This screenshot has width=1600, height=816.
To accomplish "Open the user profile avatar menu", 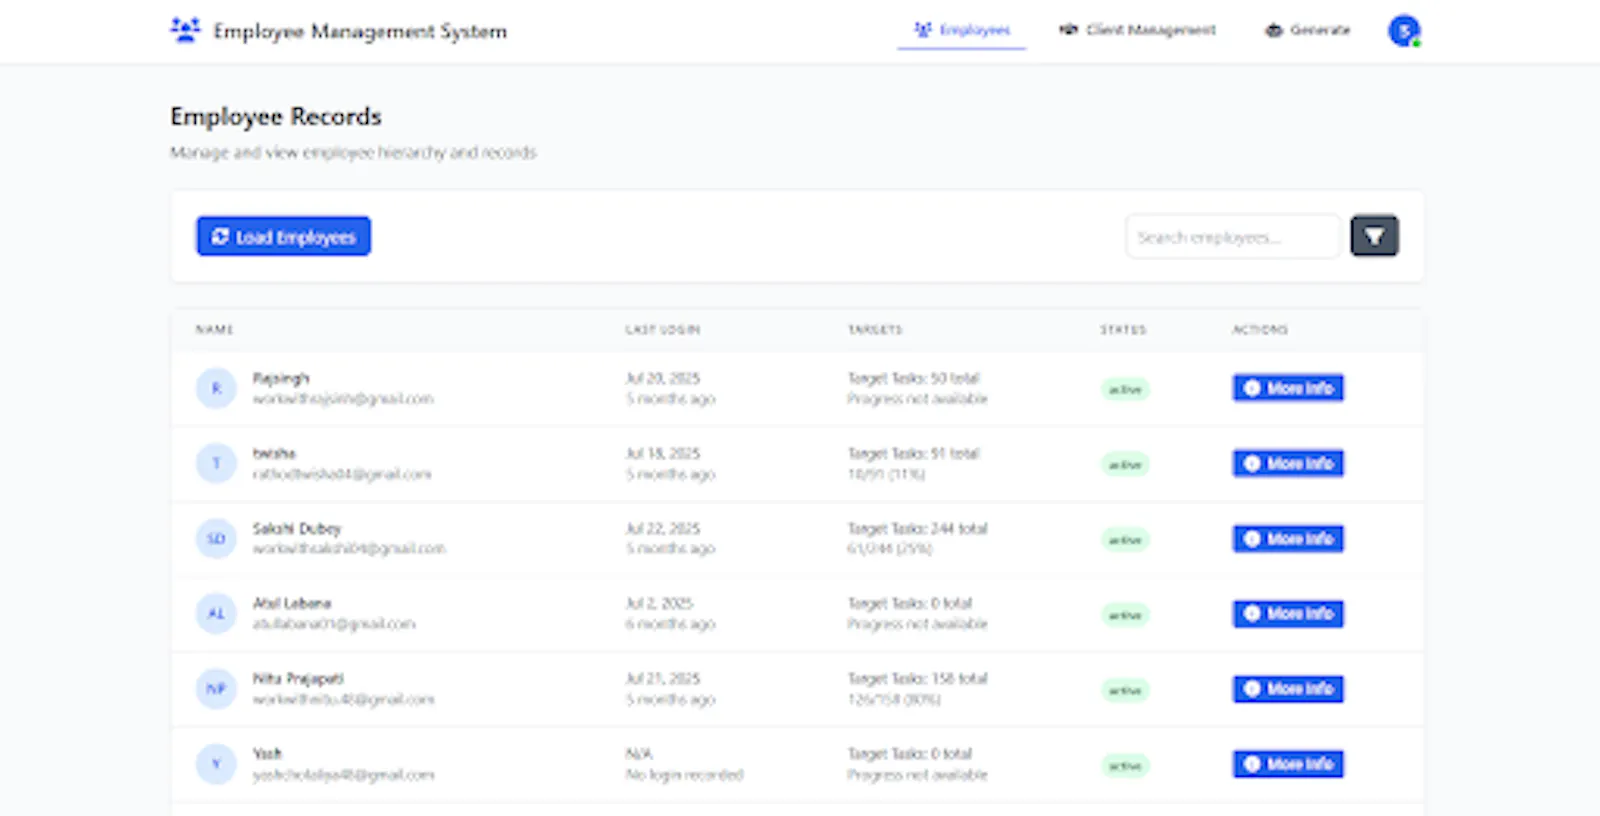I will click(x=1404, y=31).
